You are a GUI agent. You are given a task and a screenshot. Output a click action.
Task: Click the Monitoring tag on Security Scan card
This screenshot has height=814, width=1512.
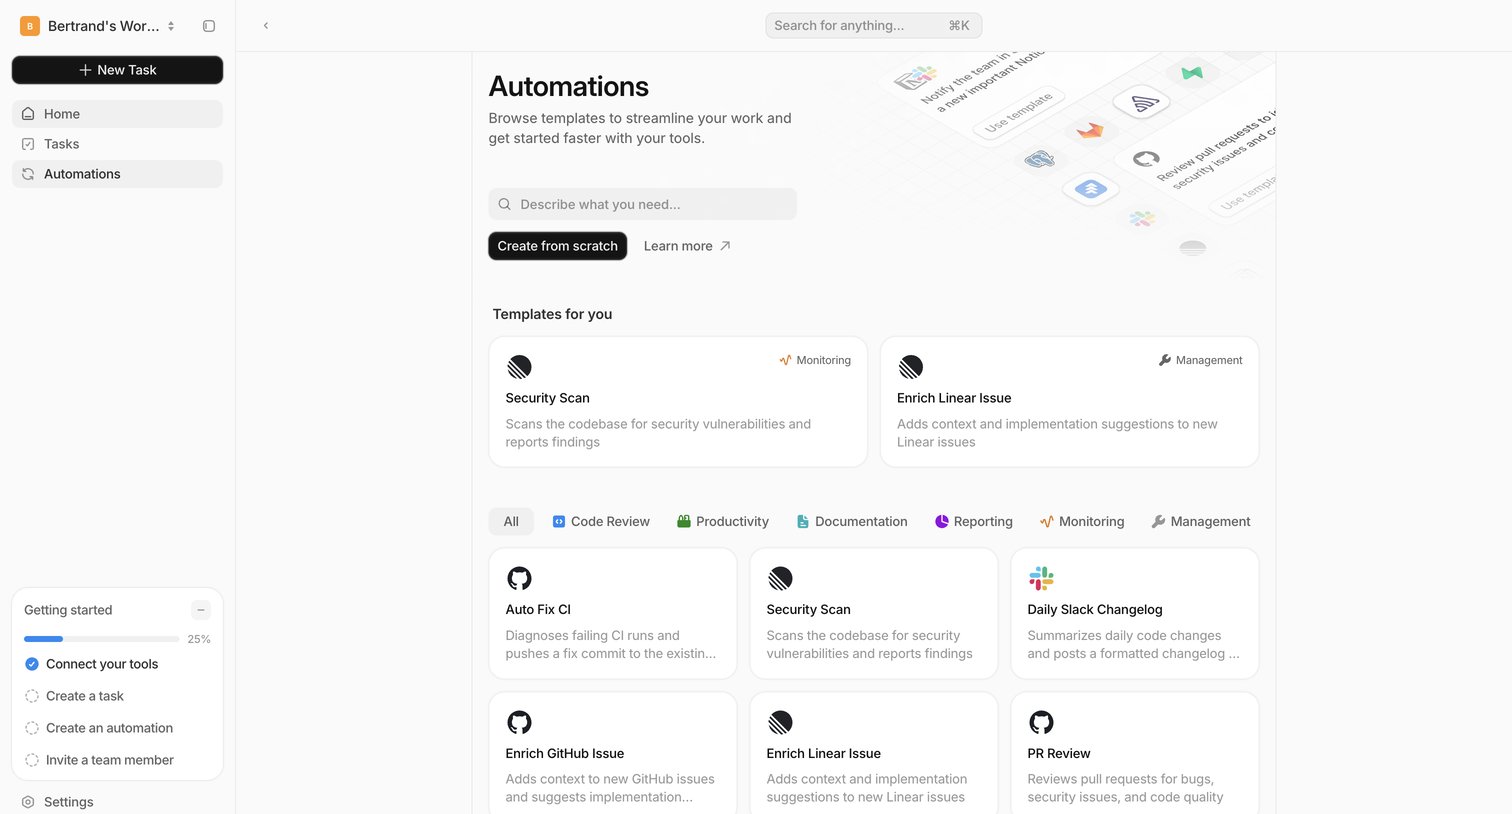pos(815,360)
